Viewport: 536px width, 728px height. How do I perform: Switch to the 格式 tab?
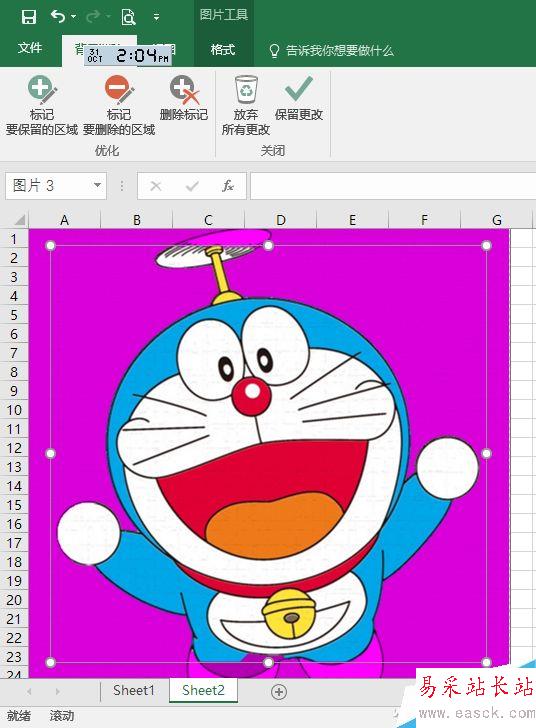222,50
